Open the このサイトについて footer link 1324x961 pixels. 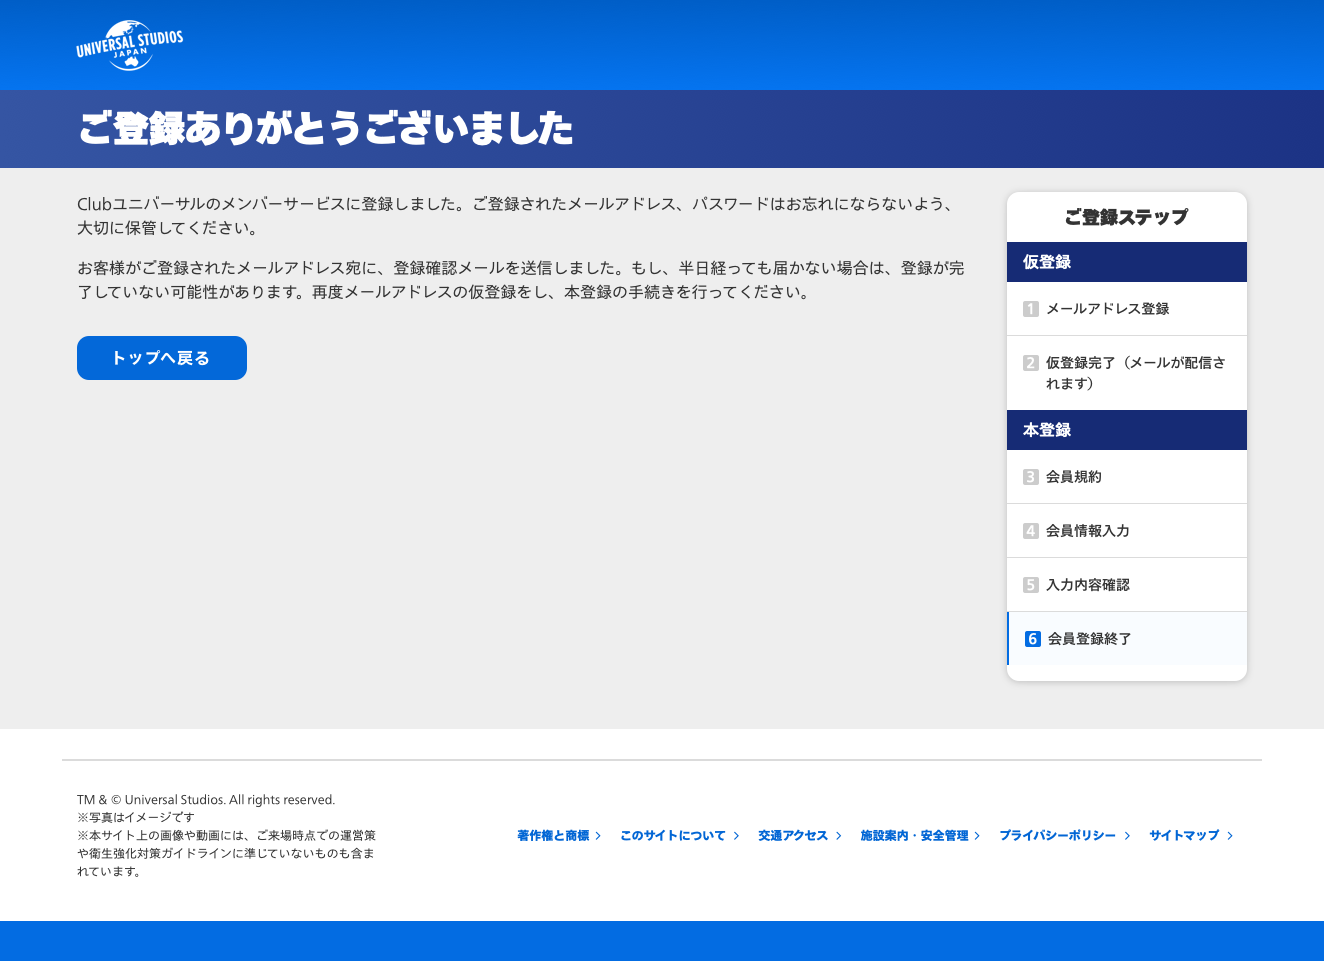tap(680, 836)
